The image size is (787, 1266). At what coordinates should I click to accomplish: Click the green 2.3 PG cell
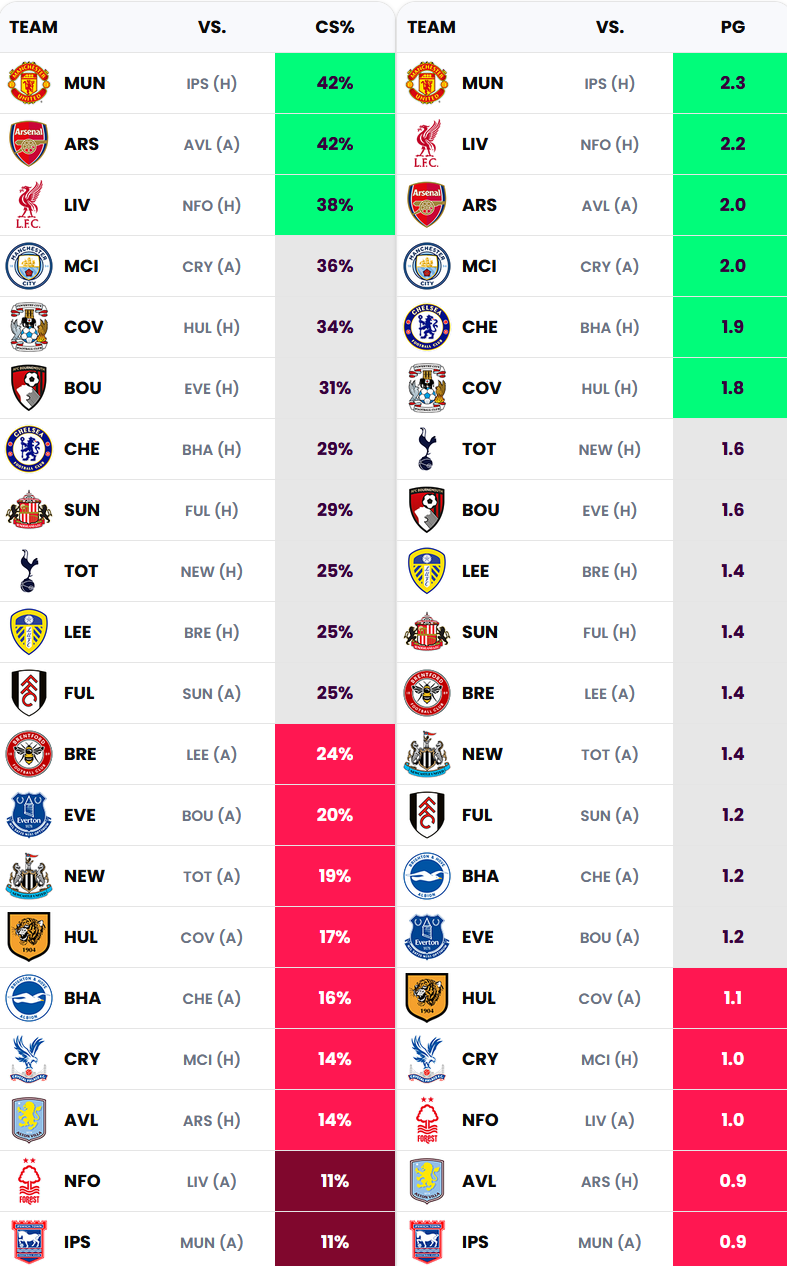click(732, 83)
